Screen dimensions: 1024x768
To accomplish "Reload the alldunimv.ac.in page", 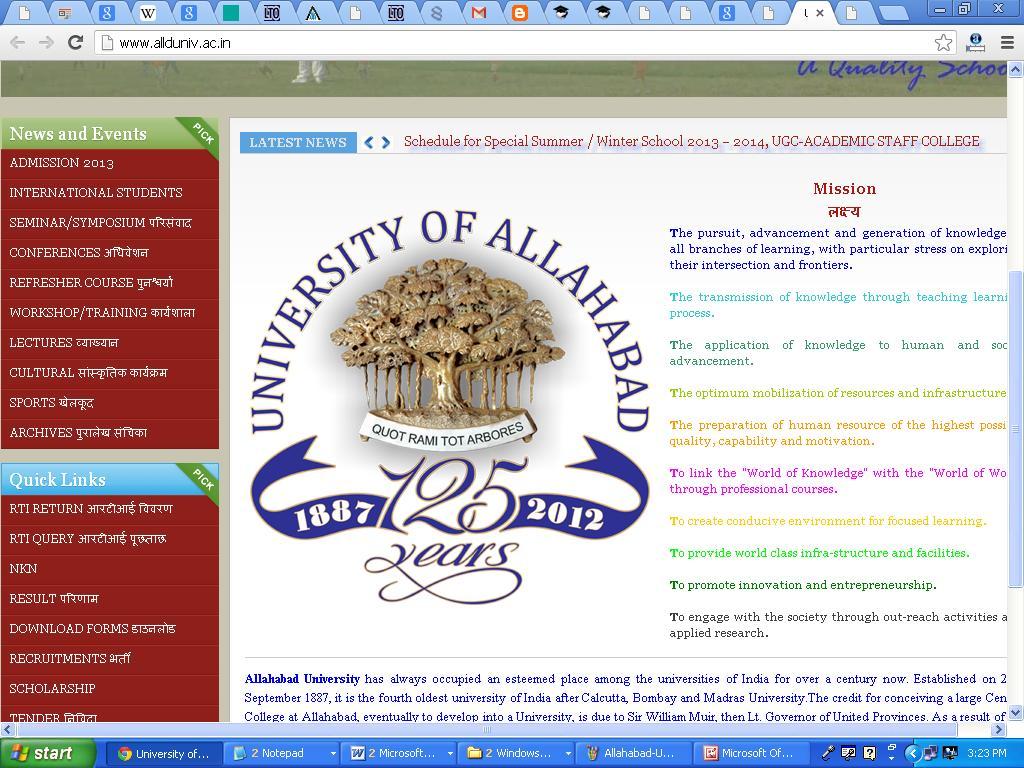I will (x=76, y=43).
